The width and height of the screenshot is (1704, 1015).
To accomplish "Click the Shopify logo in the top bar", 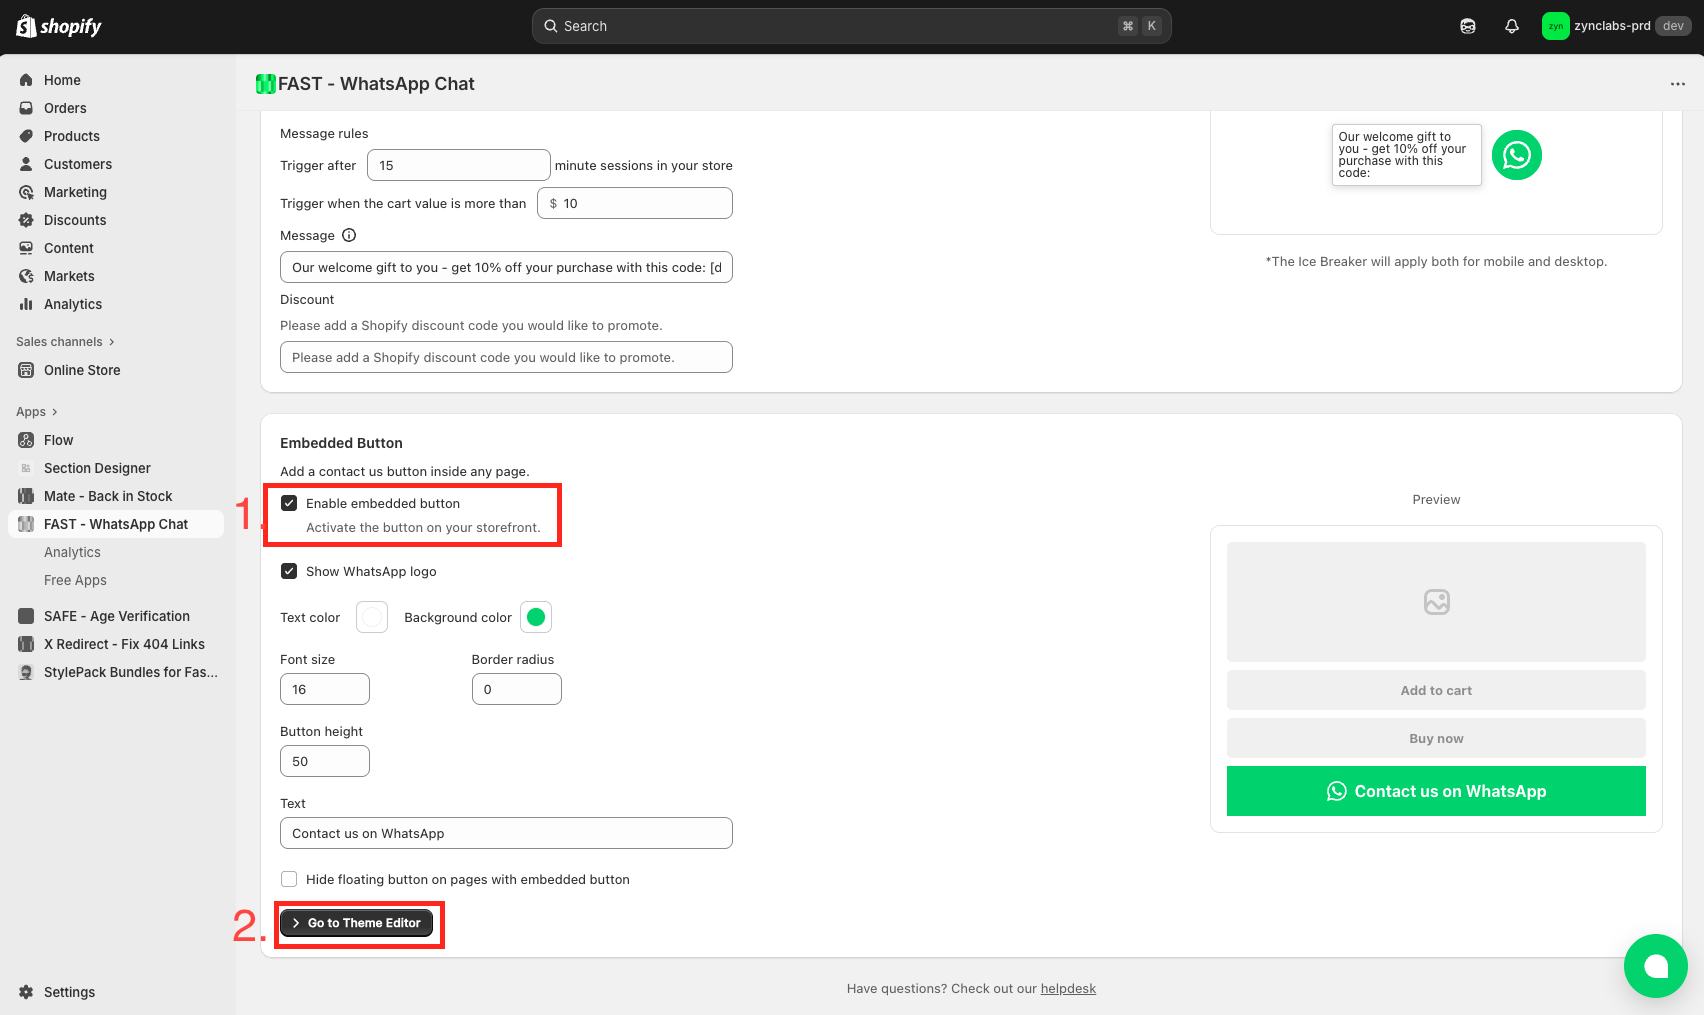I will [59, 26].
